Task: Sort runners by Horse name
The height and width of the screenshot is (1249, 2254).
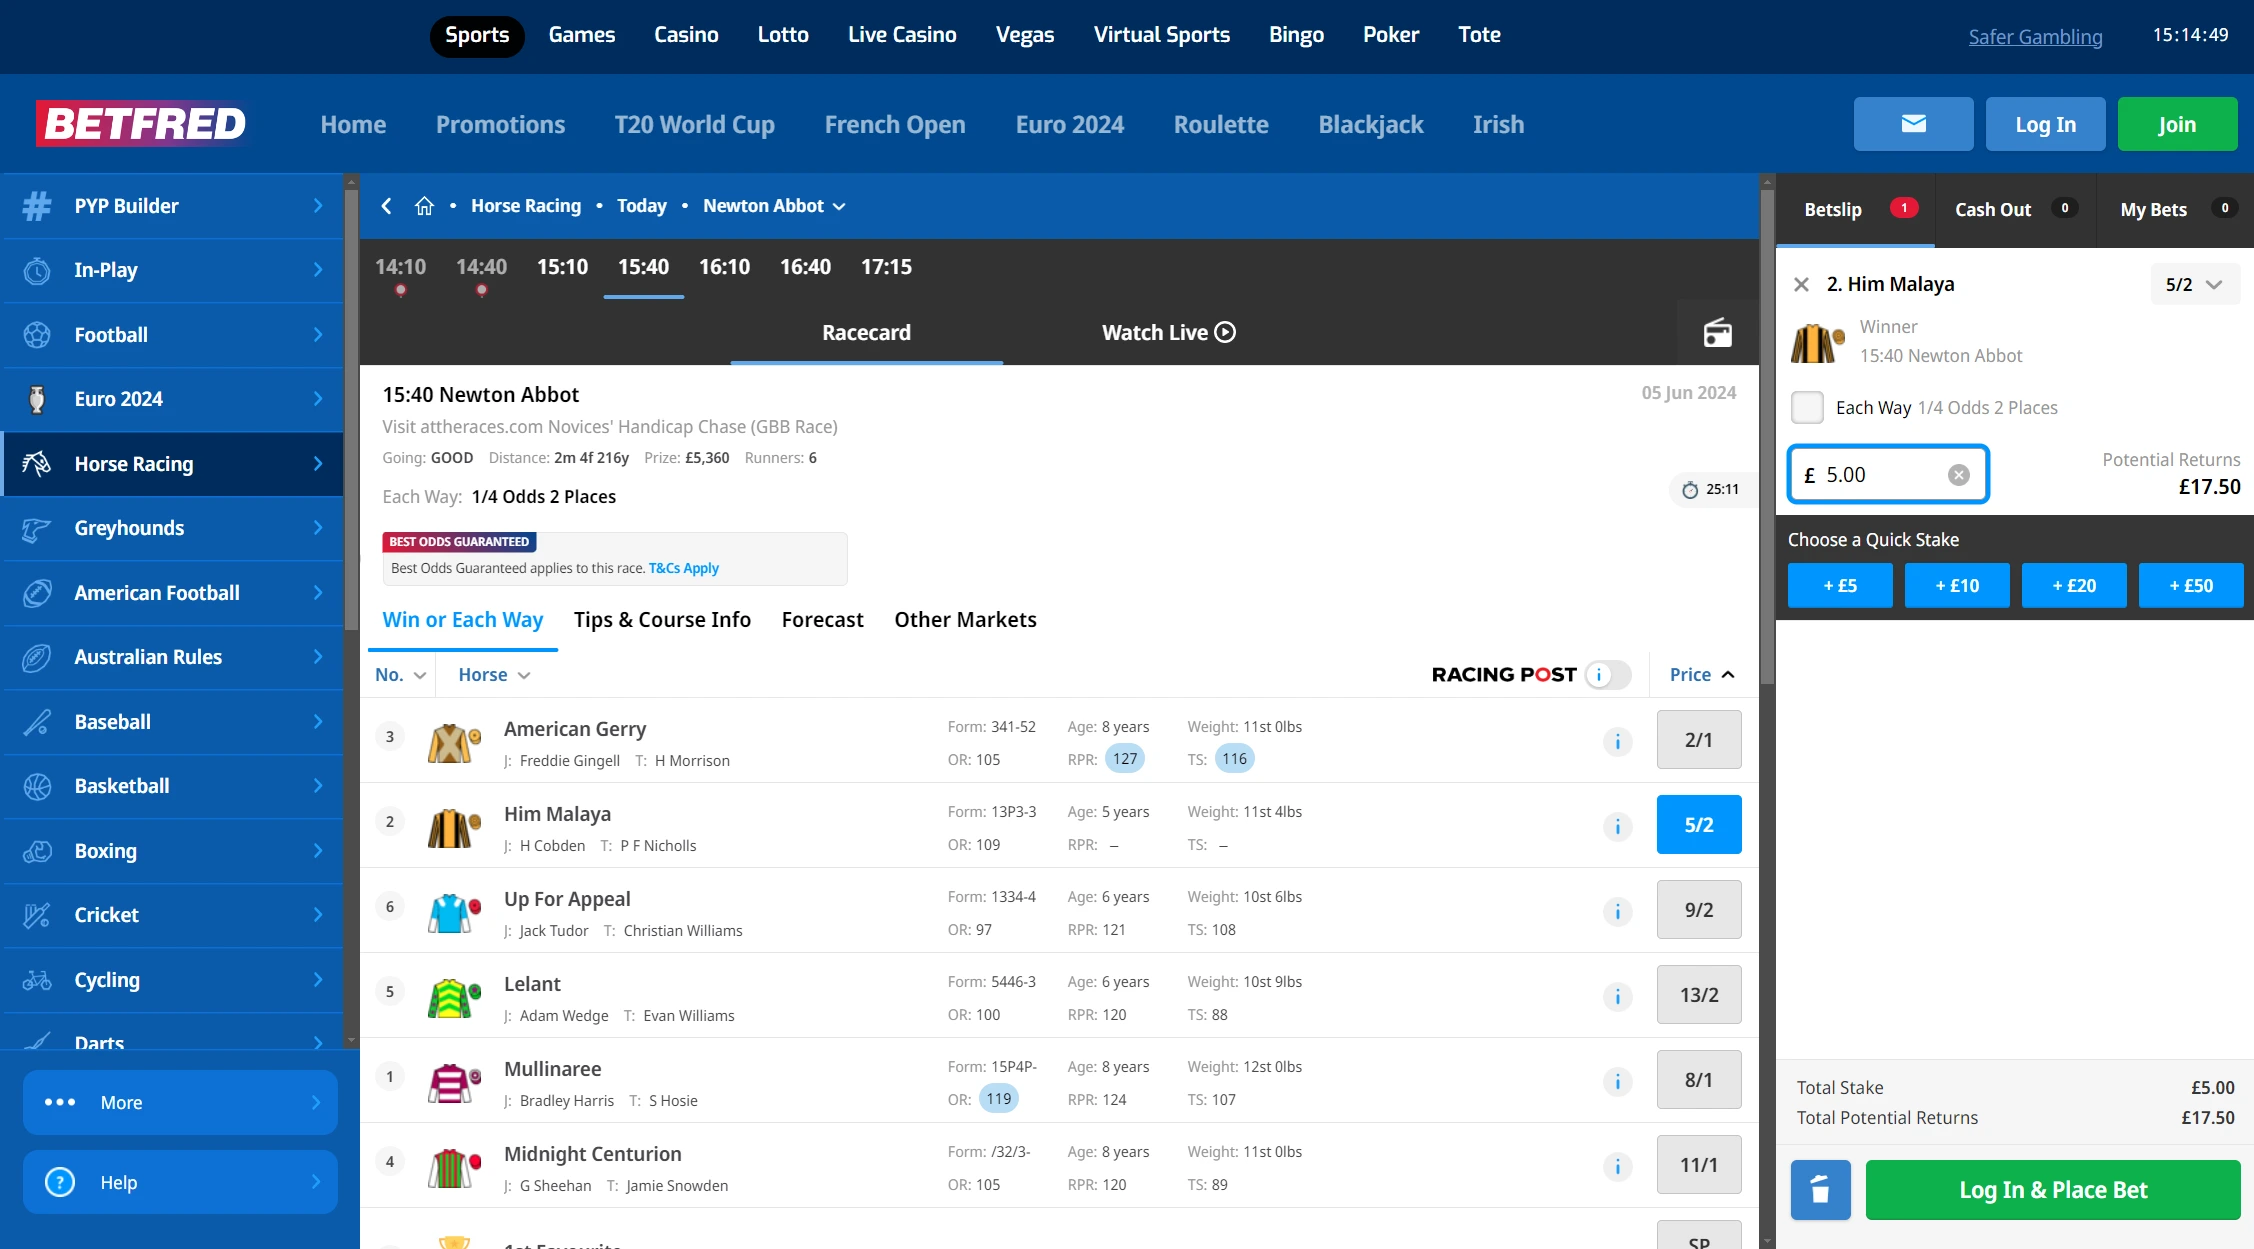Action: coord(494,675)
